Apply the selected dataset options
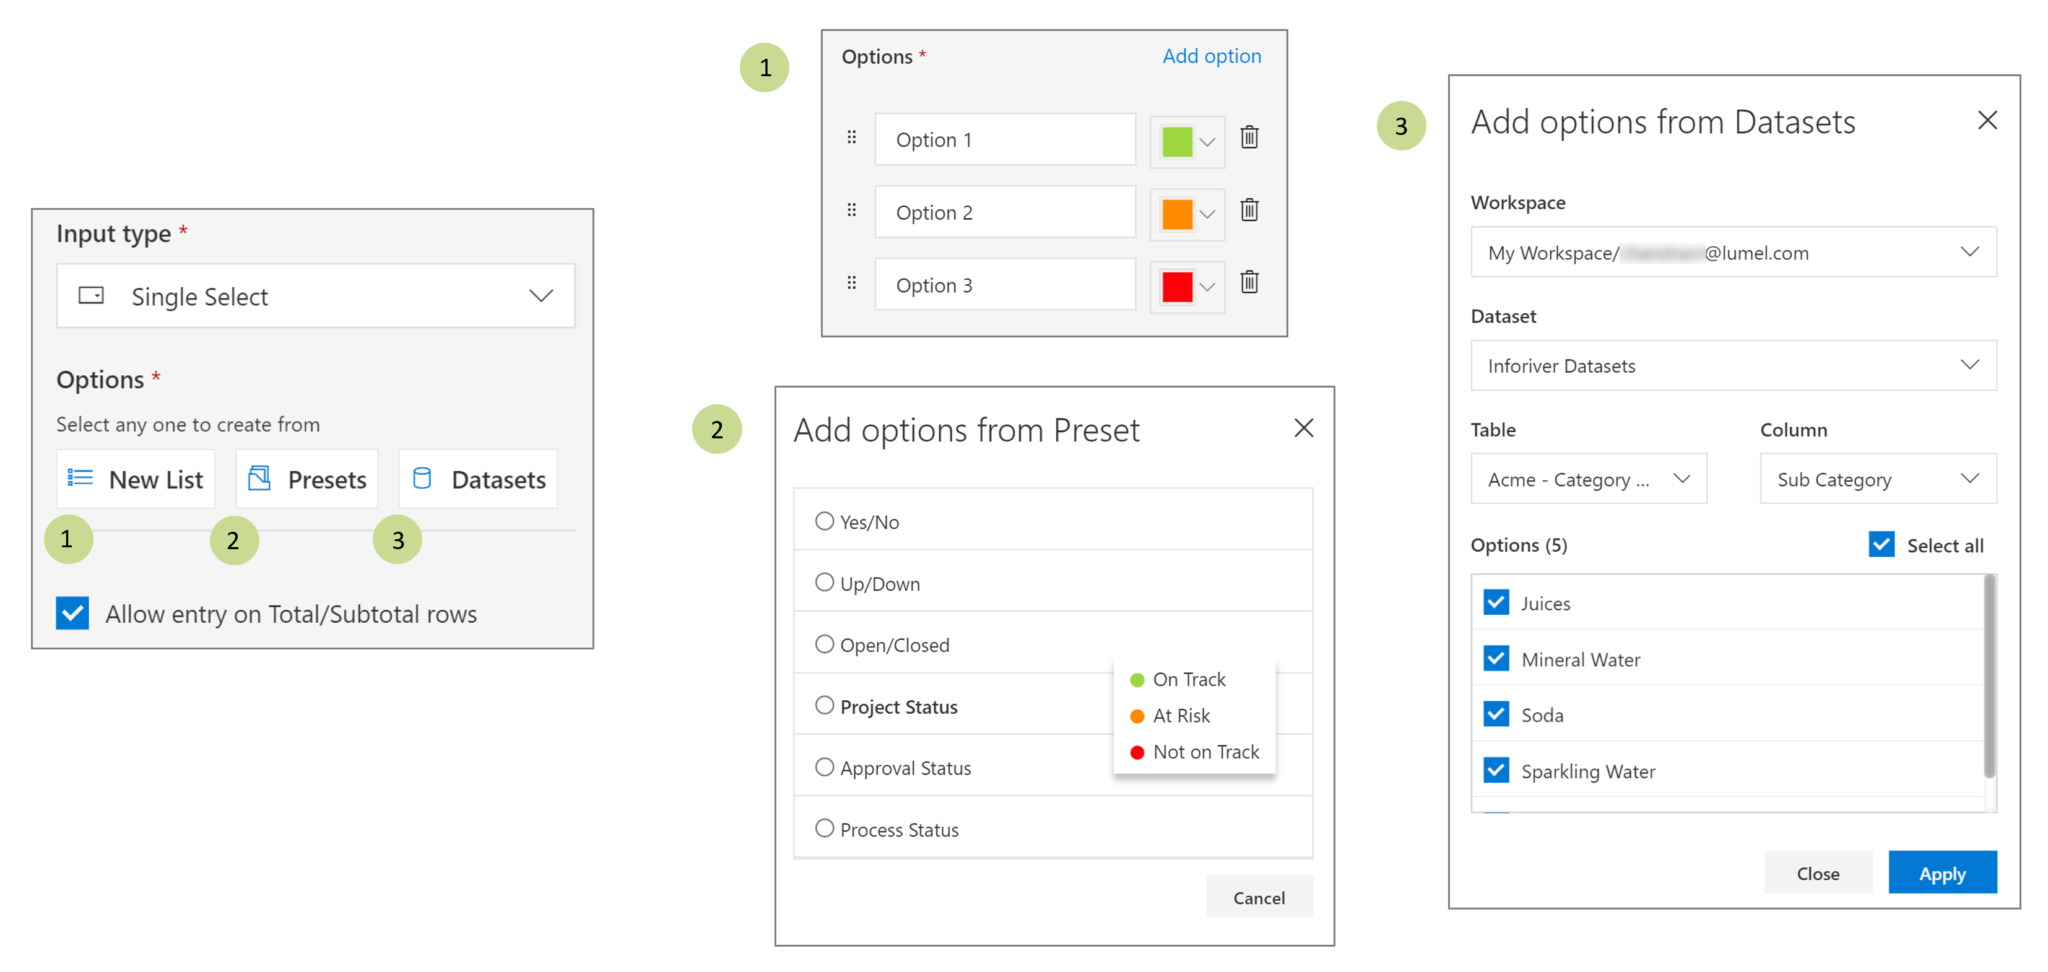This screenshot has height=972, width=2048. pyautogui.click(x=1941, y=872)
